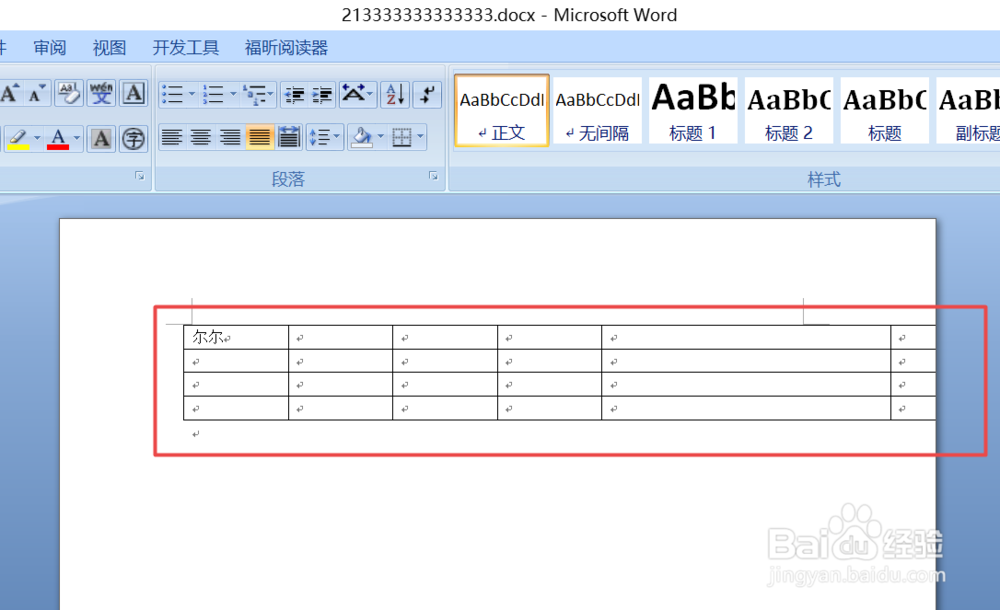Sort text with the A-Z icon
This screenshot has width=1000, height=610.
[395, 94]
